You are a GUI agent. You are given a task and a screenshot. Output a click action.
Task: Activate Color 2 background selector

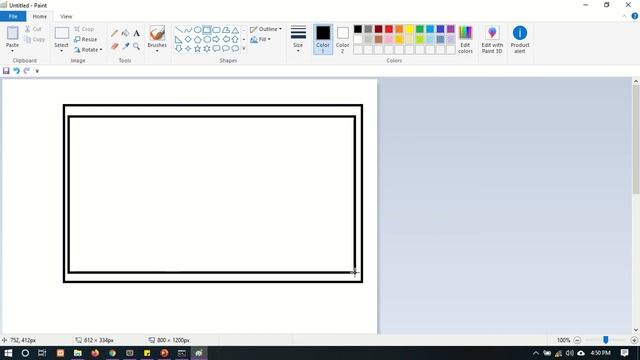click(x=342, y=39)
